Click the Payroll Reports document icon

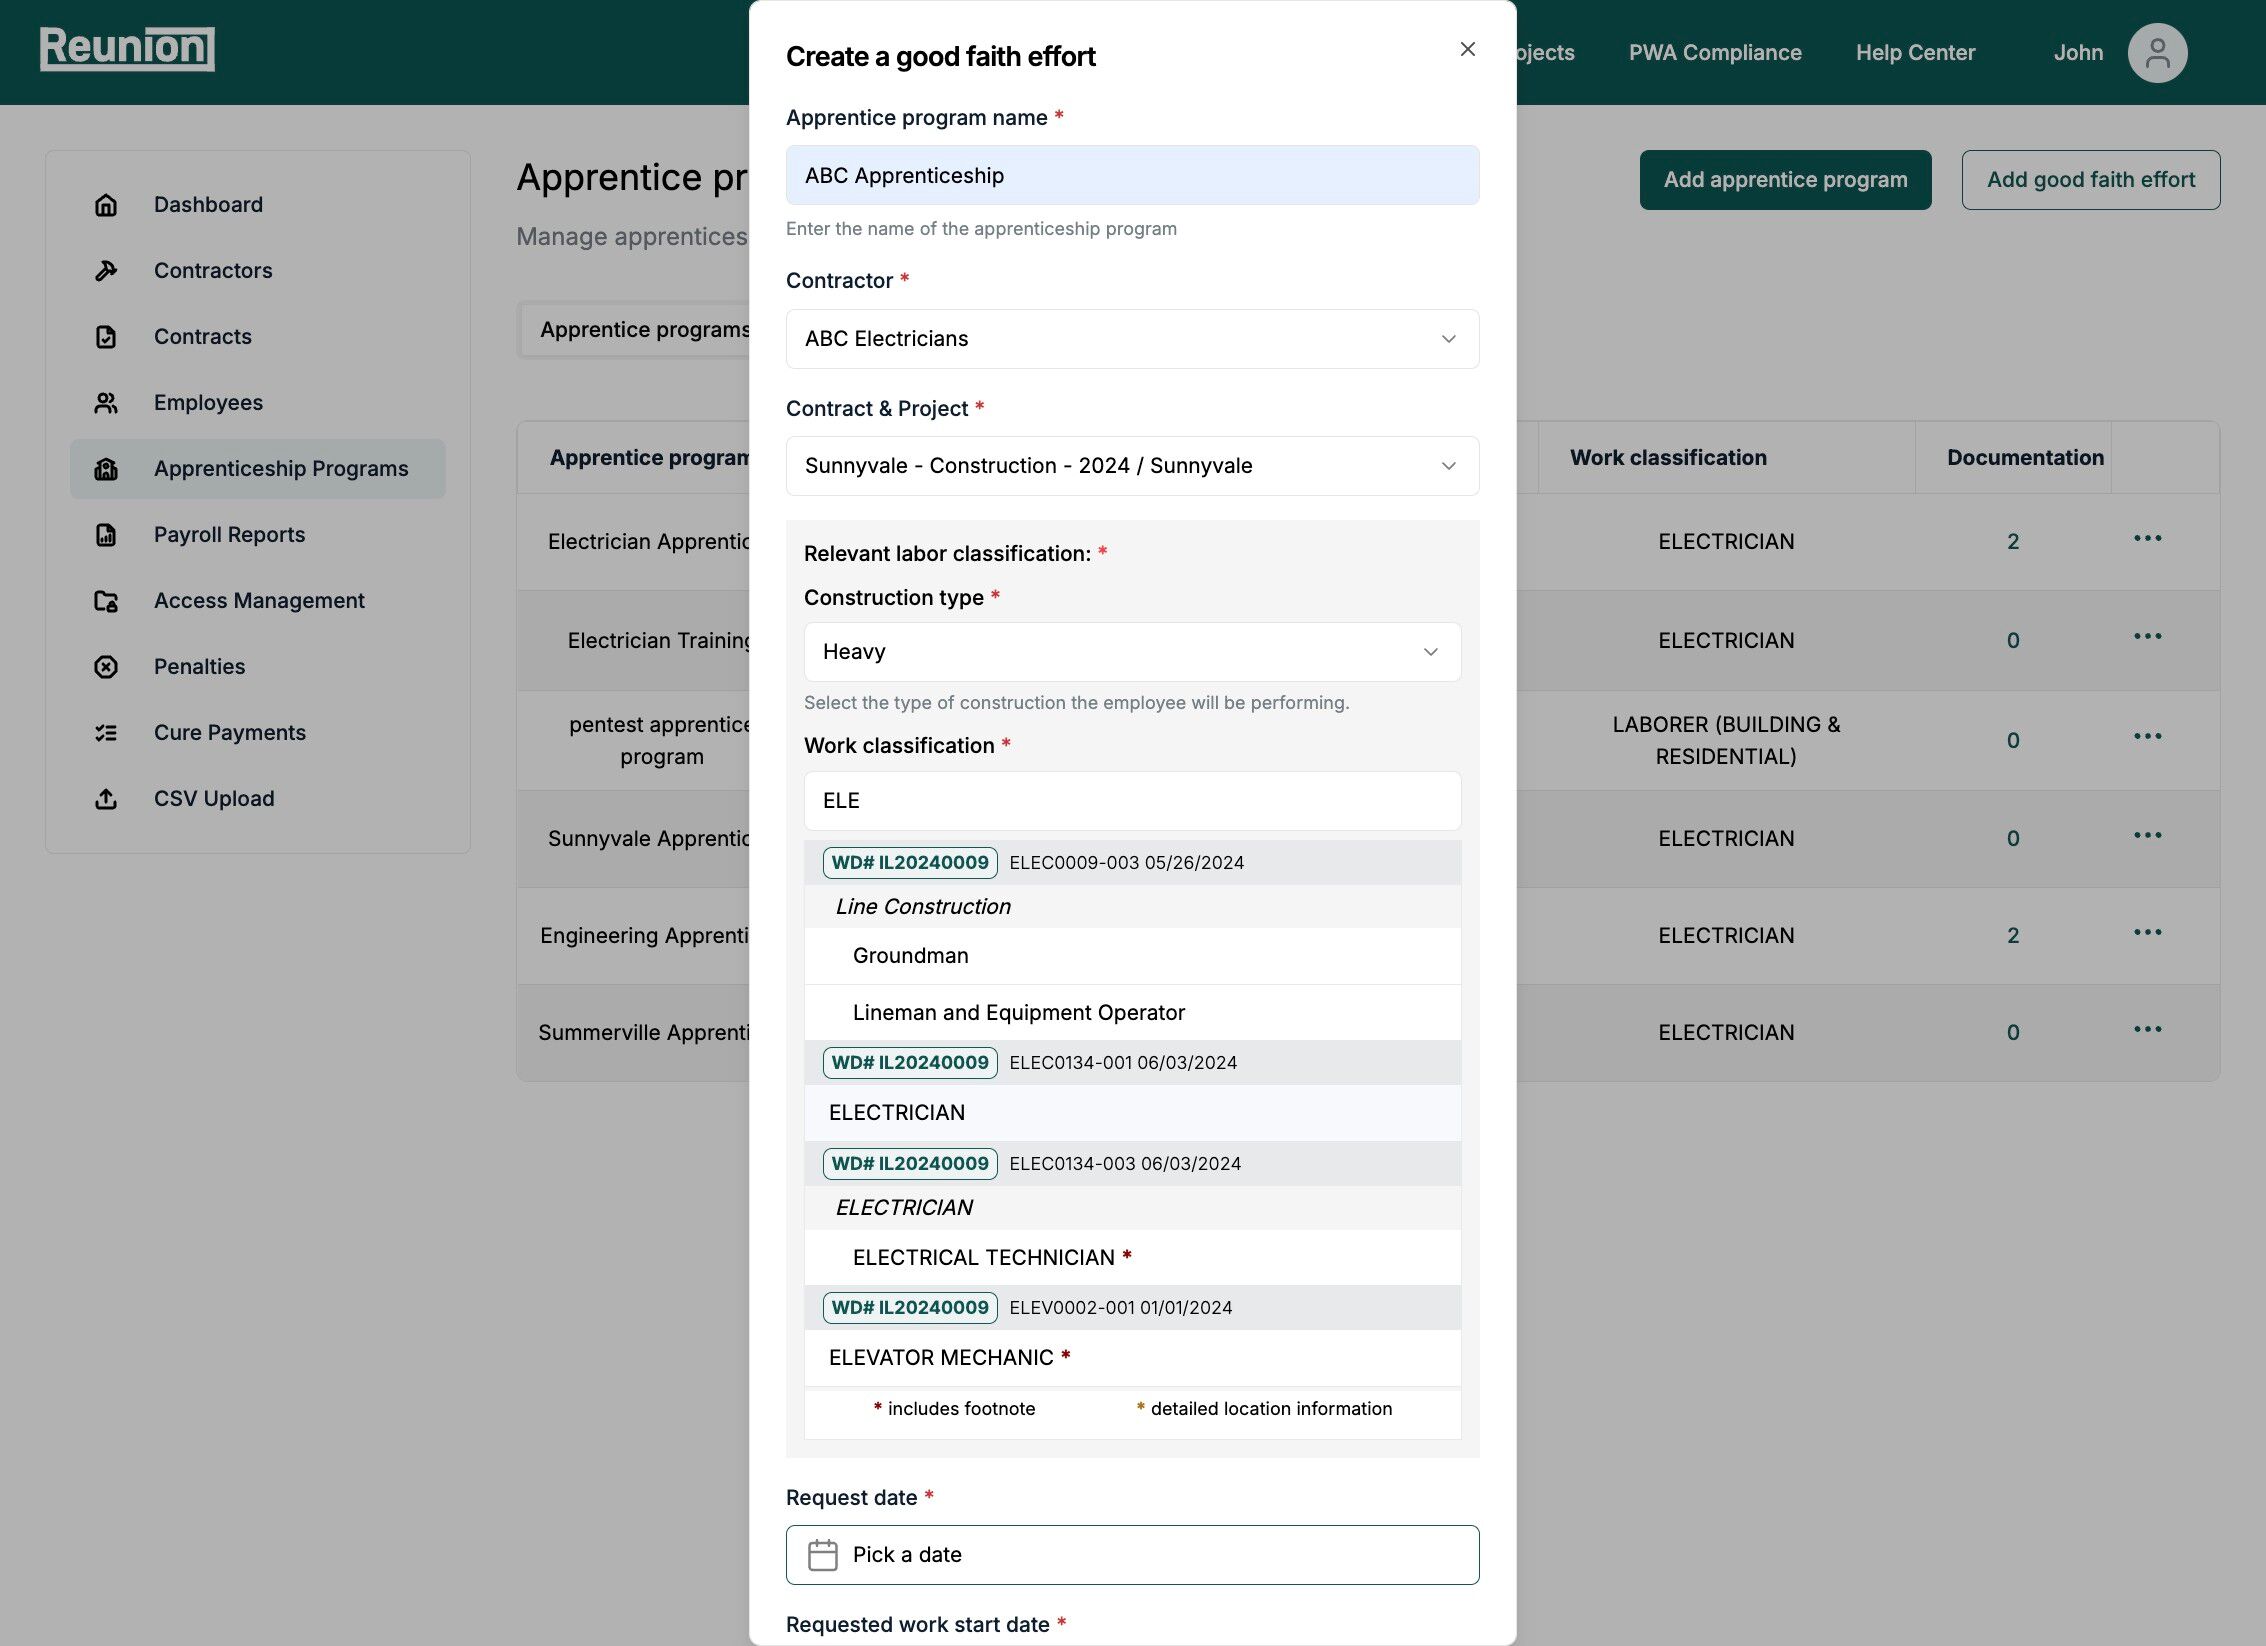tap(106, 535)
